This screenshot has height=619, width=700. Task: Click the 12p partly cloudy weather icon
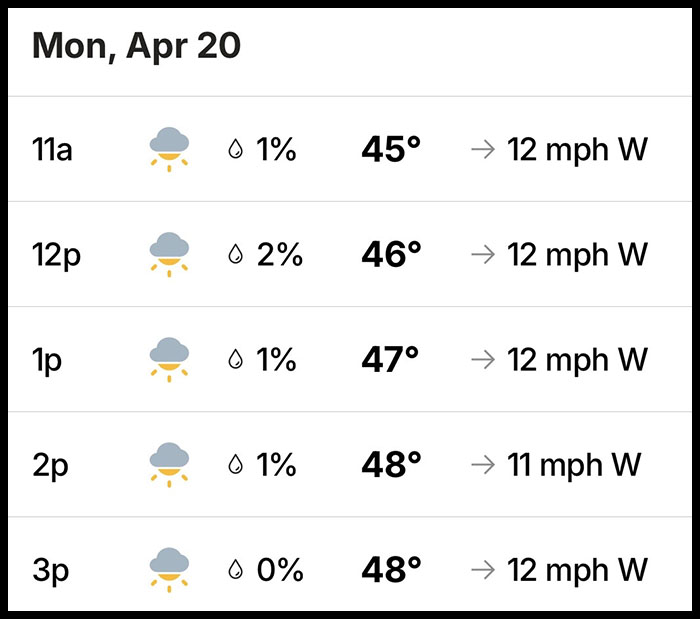pyautogui.click(x=170, y=255)
